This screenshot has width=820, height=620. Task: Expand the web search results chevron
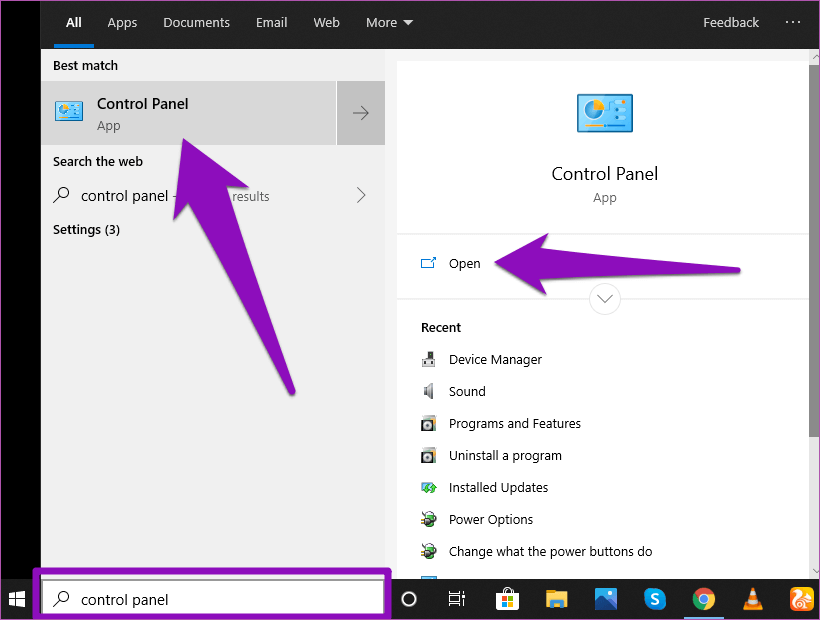[361, 196]
